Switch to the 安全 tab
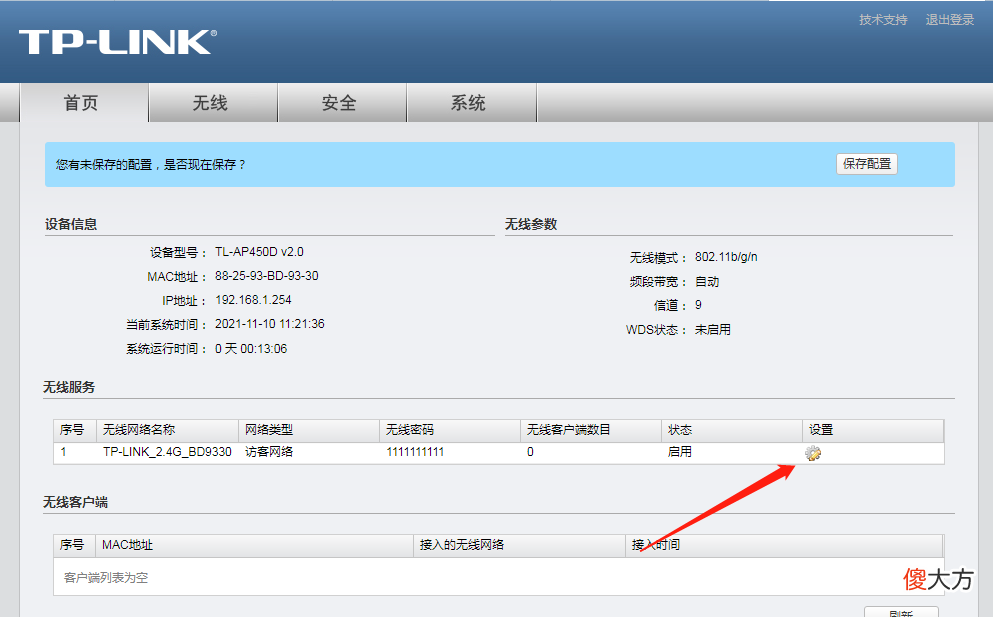The height and width of the screenshot is (617, 993). point(342,103)
